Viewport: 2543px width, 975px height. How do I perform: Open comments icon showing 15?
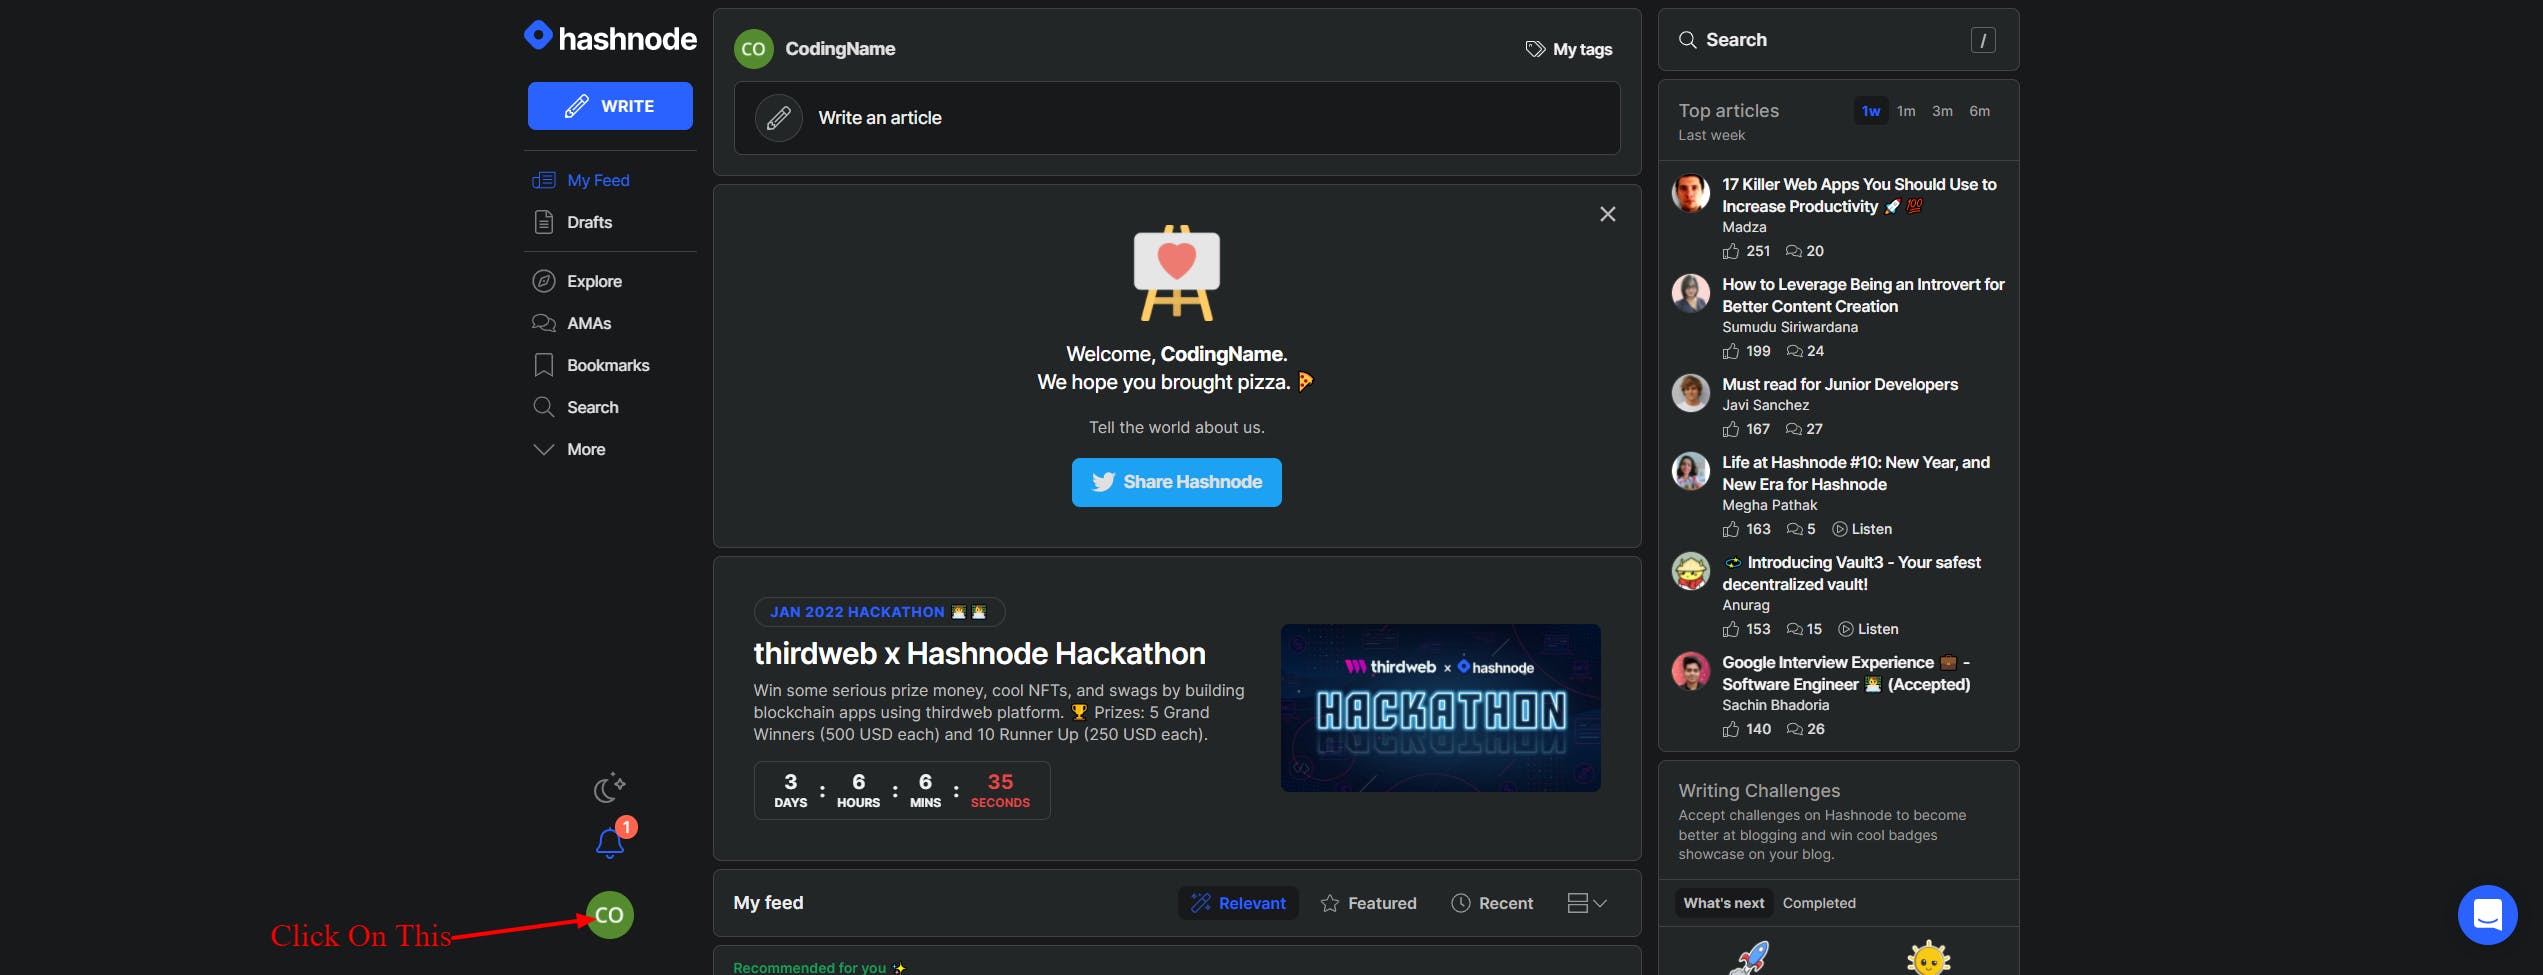(x=1795, y=629)
